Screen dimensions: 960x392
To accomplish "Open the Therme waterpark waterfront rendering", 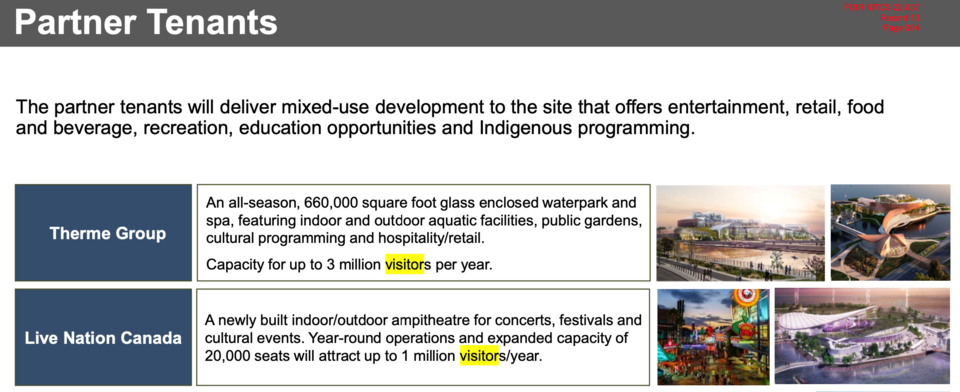I will pos(740,233).
